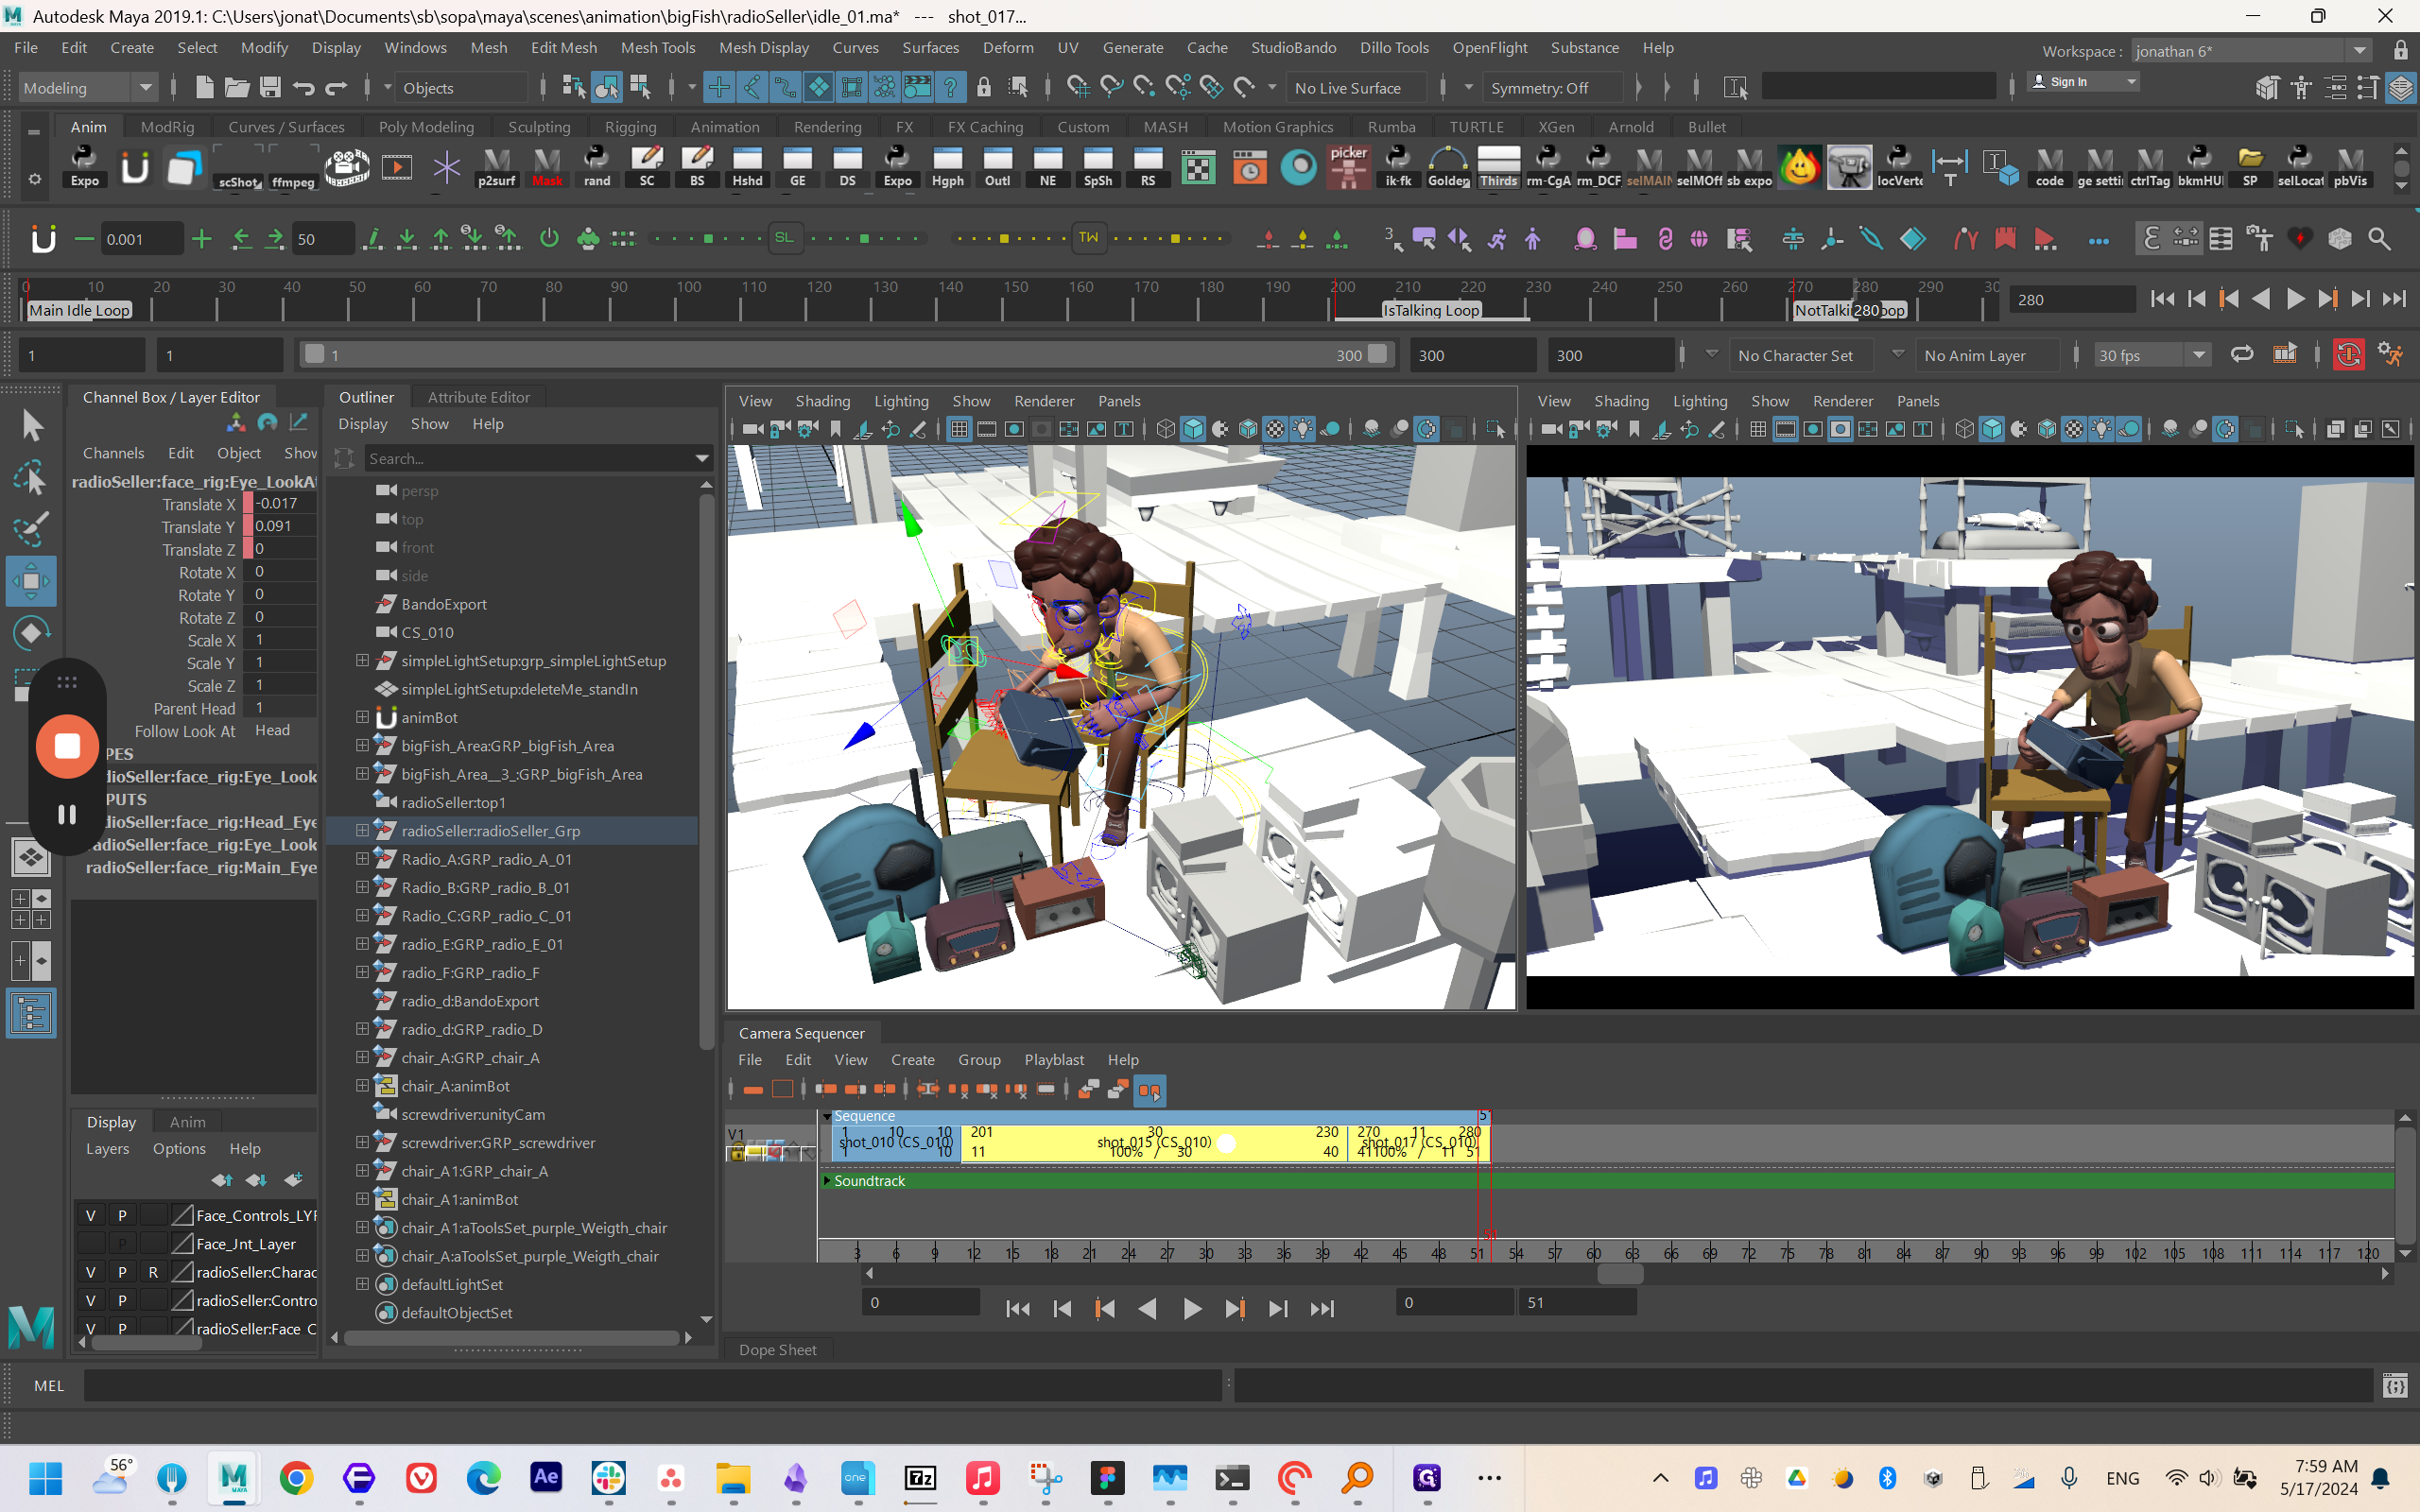Click the animBot magnet logo in toolbar
The image size is (2420, 1512).
(x=43, y=238)
